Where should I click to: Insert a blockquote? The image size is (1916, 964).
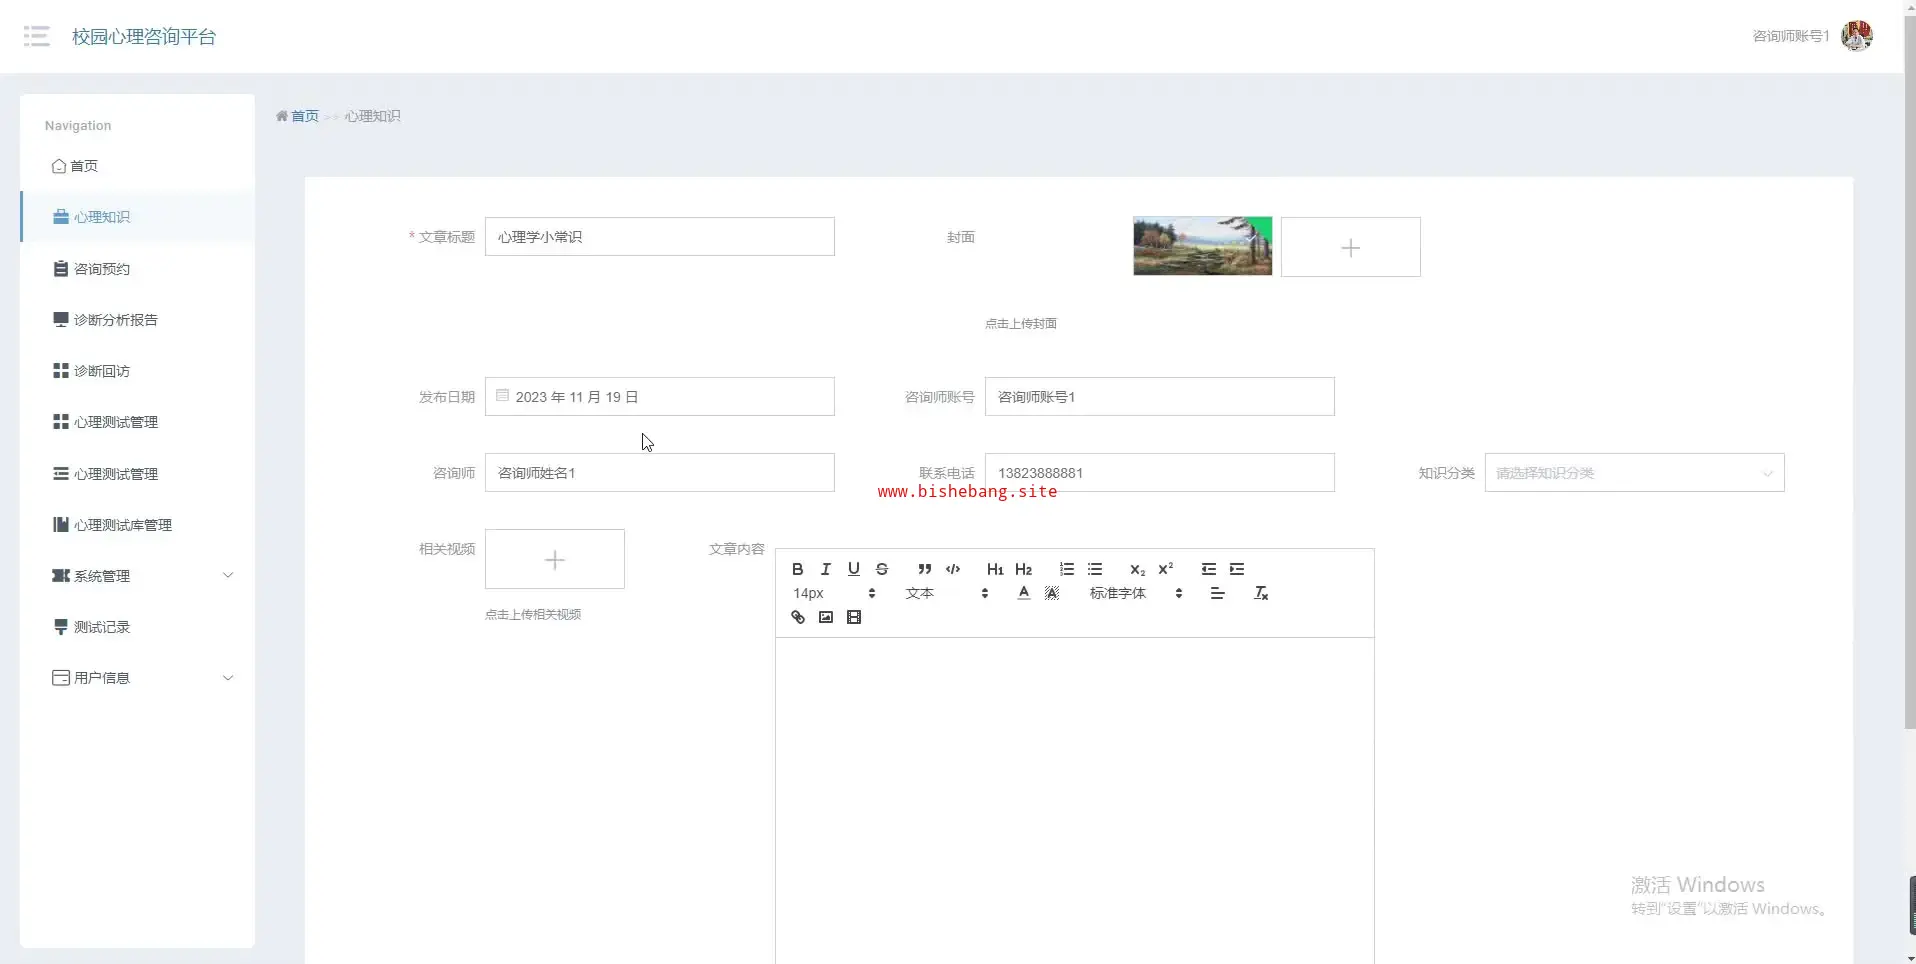click(x=925, y=569)
